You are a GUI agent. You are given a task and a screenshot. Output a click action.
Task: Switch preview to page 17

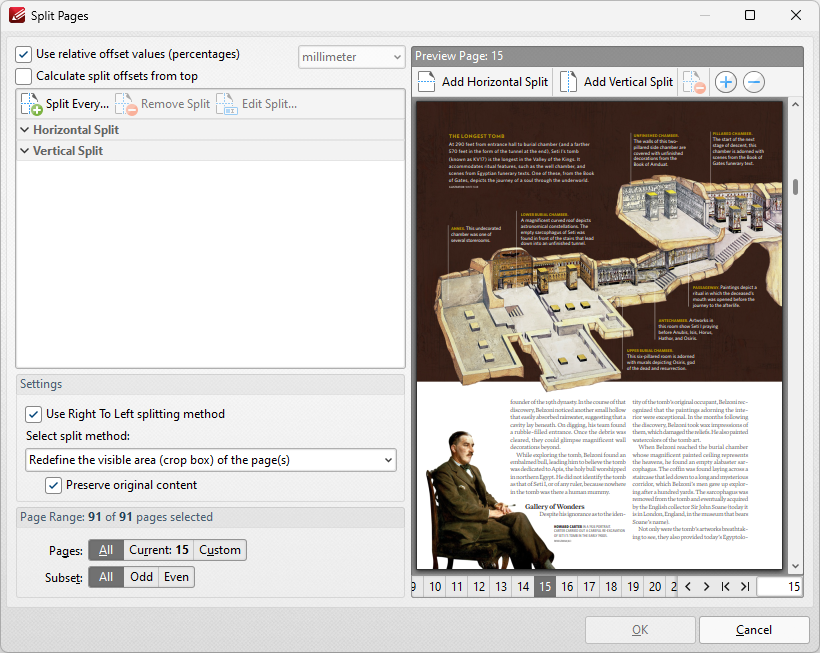[x=589, y=587]
